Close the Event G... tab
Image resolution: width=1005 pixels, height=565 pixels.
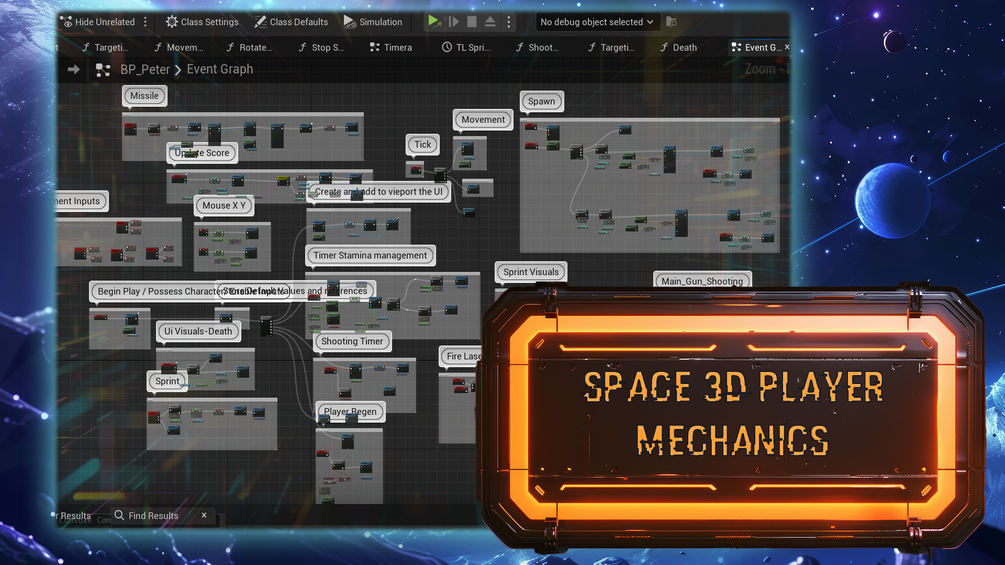coord(787,47)
